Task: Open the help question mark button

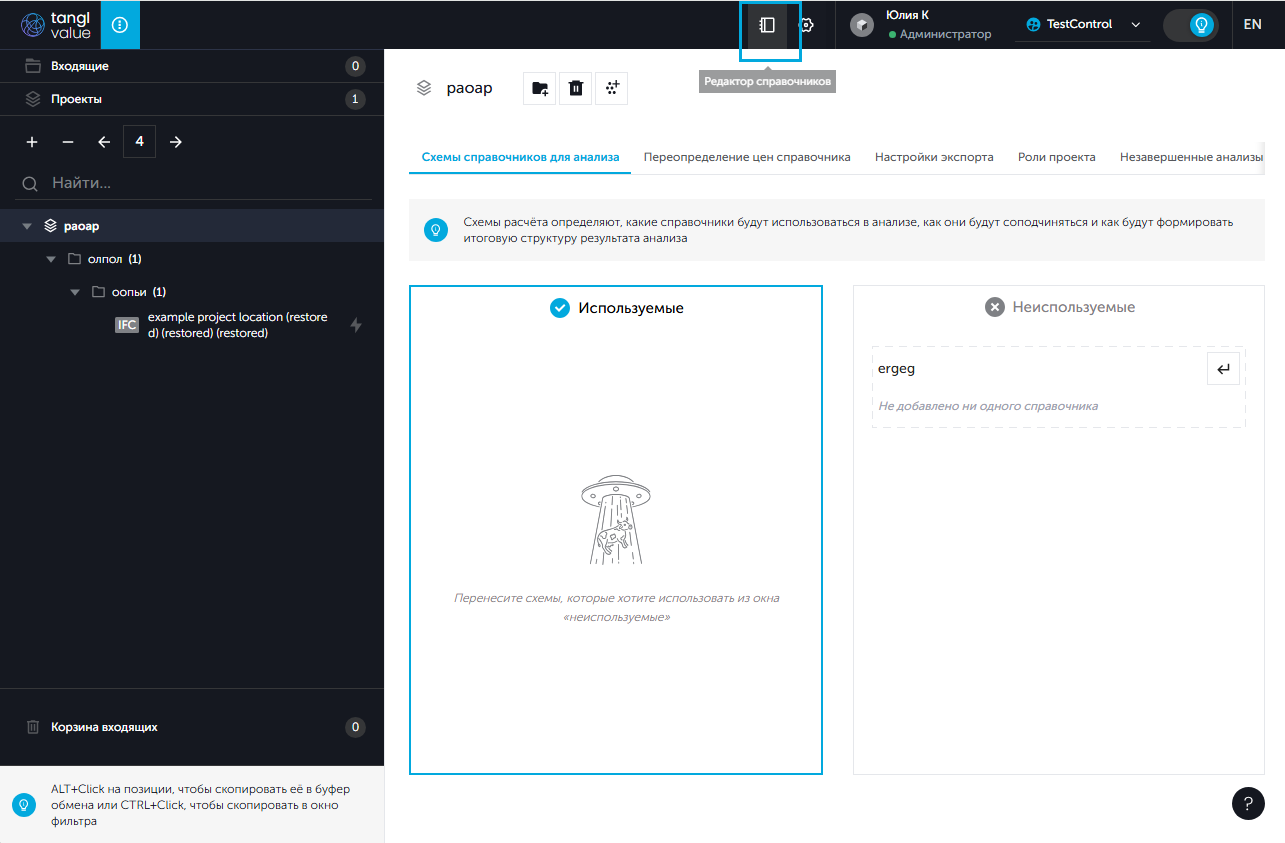Action: [1248, 803]
